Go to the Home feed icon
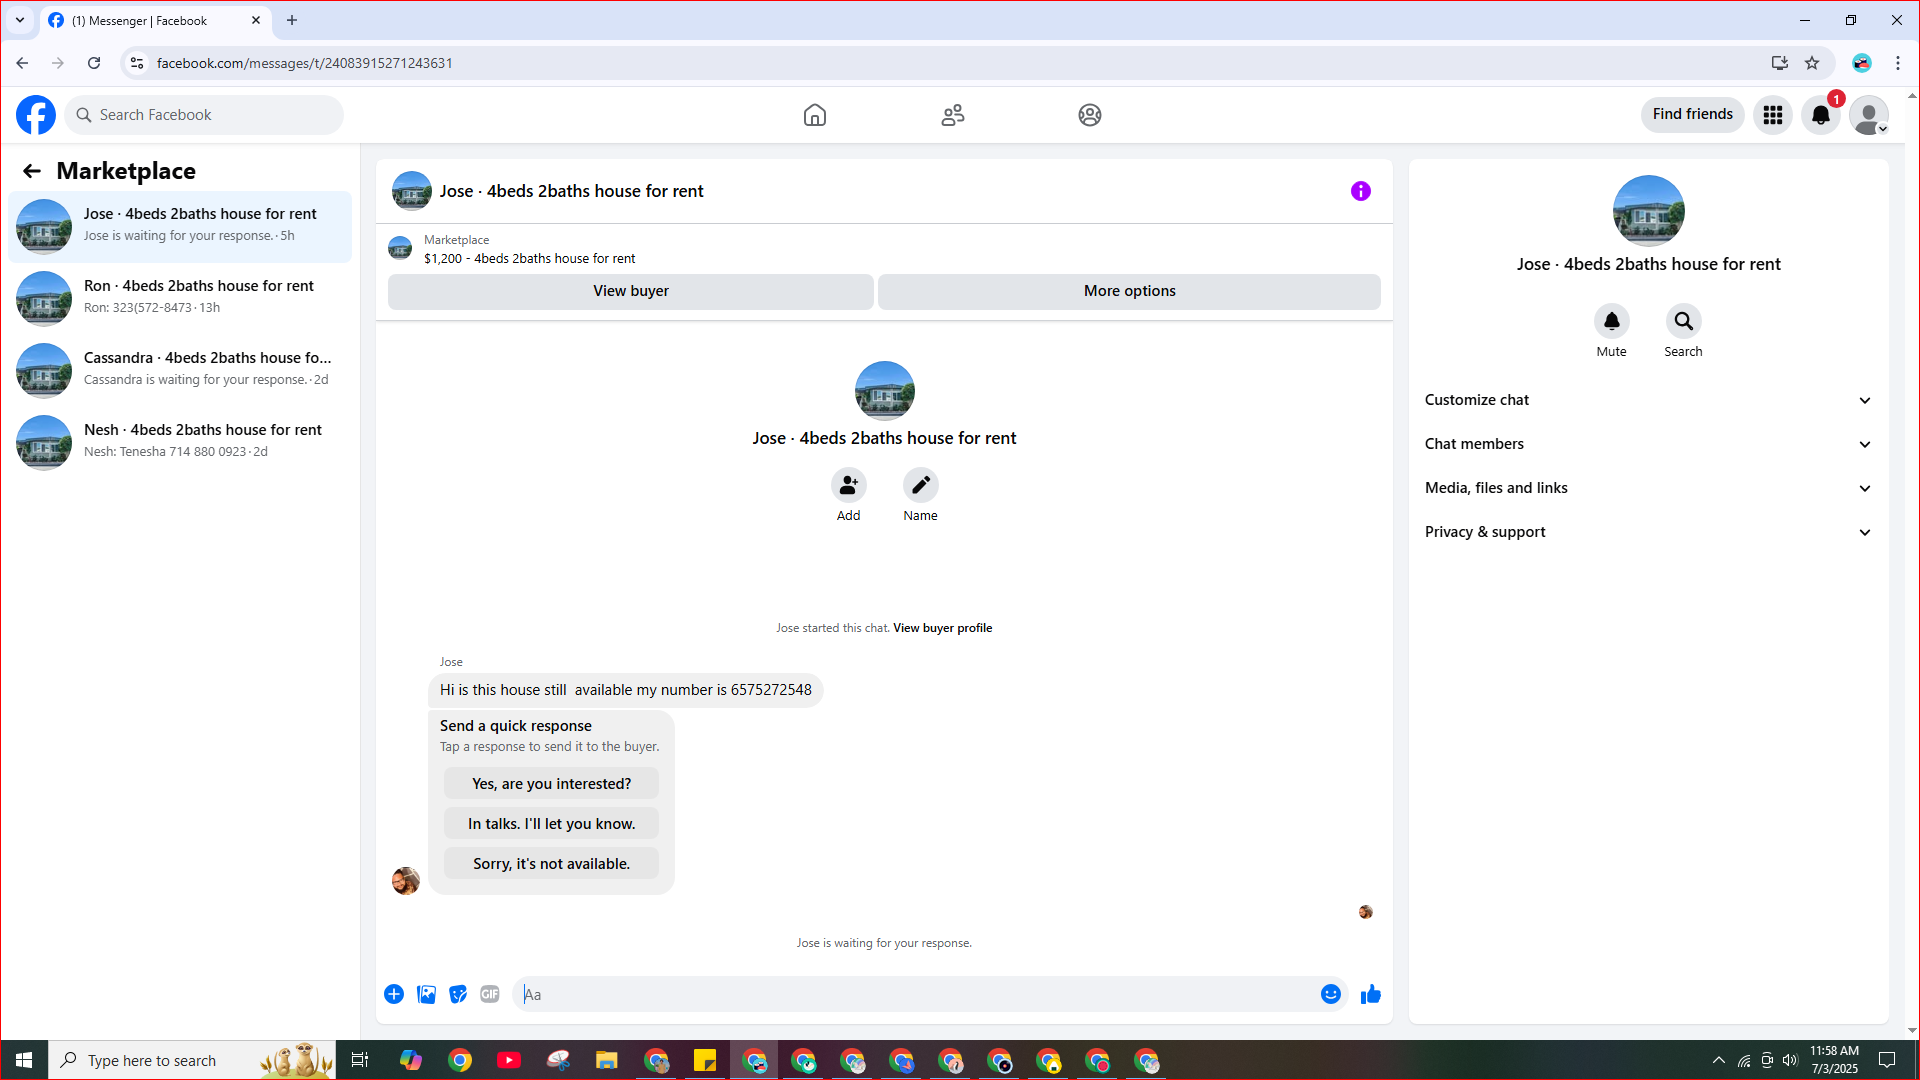Image resolution: width=1920 pixels, height=1080 pixels. [x=815, y=115]
